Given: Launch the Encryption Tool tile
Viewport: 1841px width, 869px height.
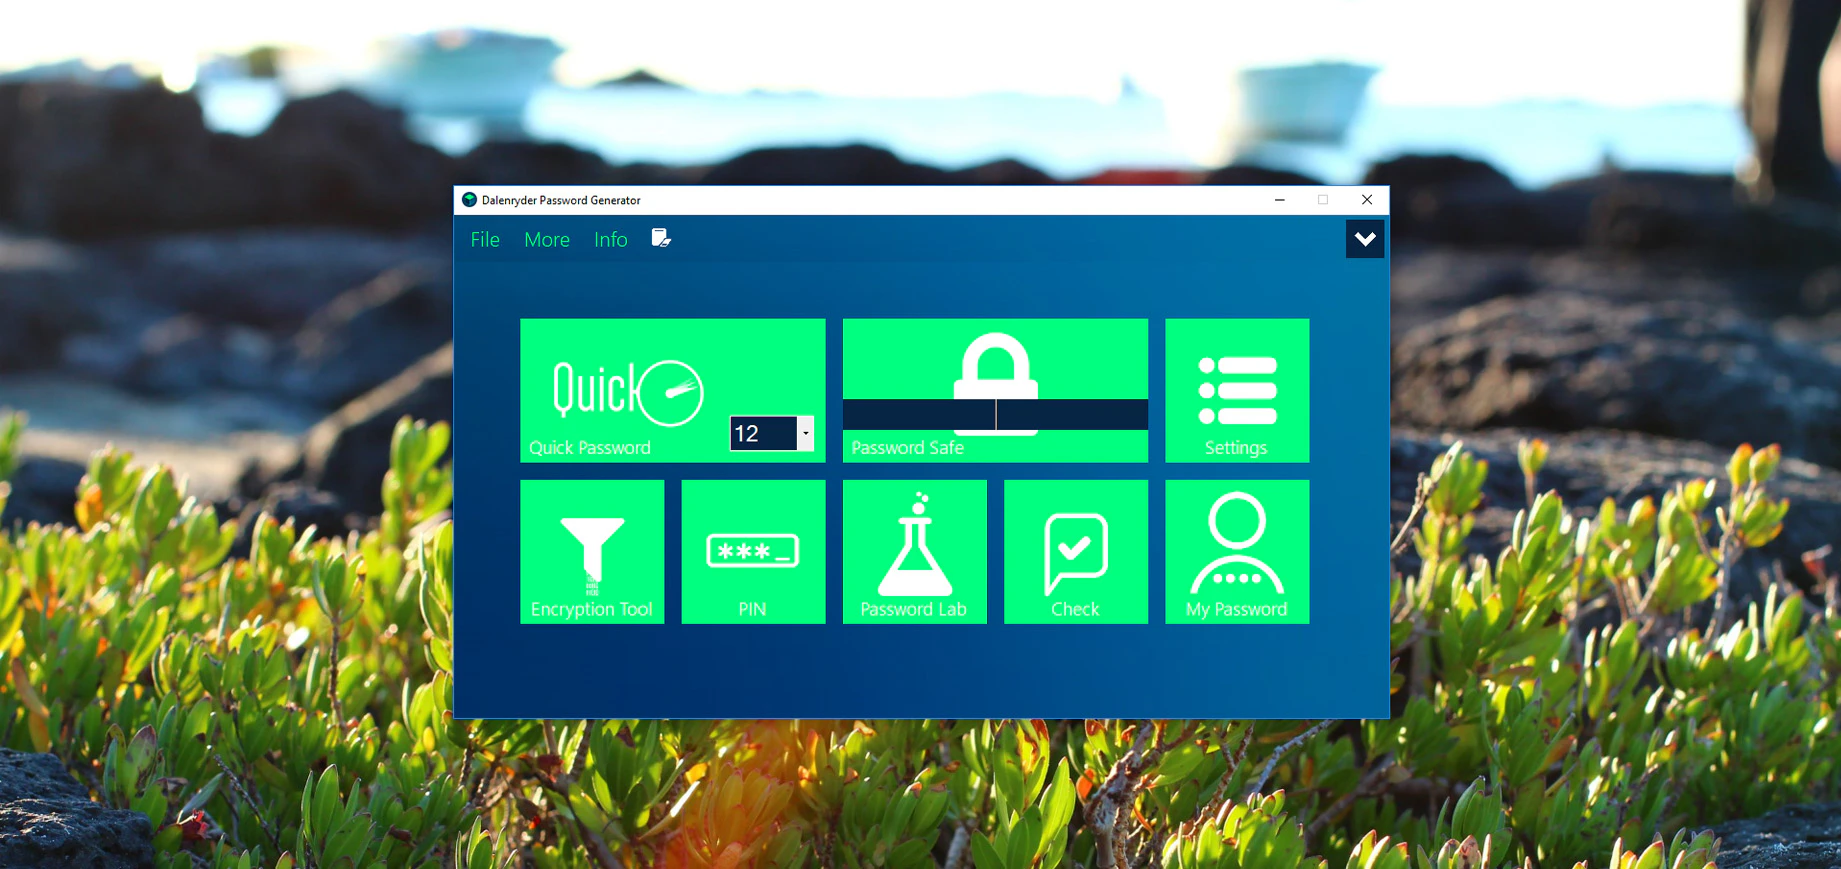Looking at the screenshot, I should pyautogui.click(x=592, y=552).
